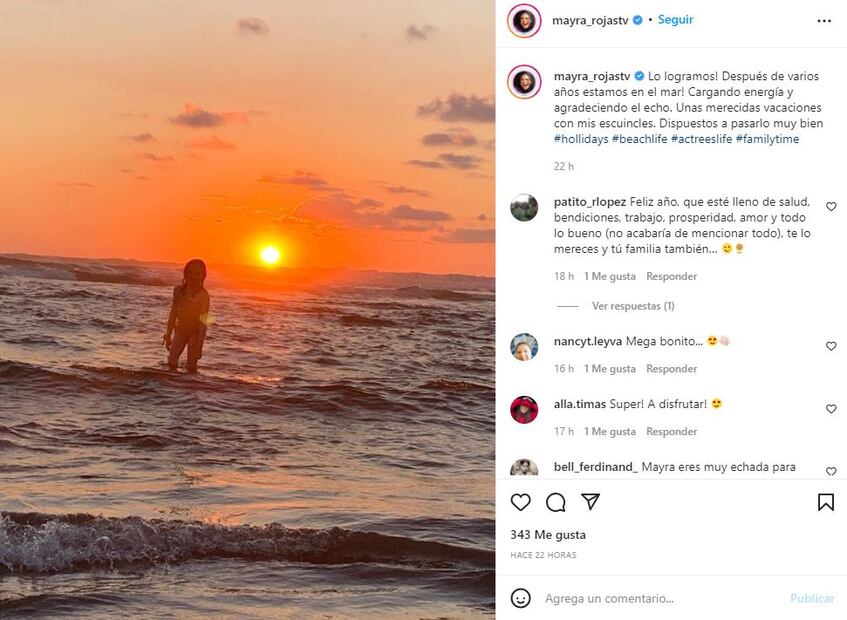The image size is (847, 620).
Task: Open patito_rlopez profile picture
Action: 524,207
